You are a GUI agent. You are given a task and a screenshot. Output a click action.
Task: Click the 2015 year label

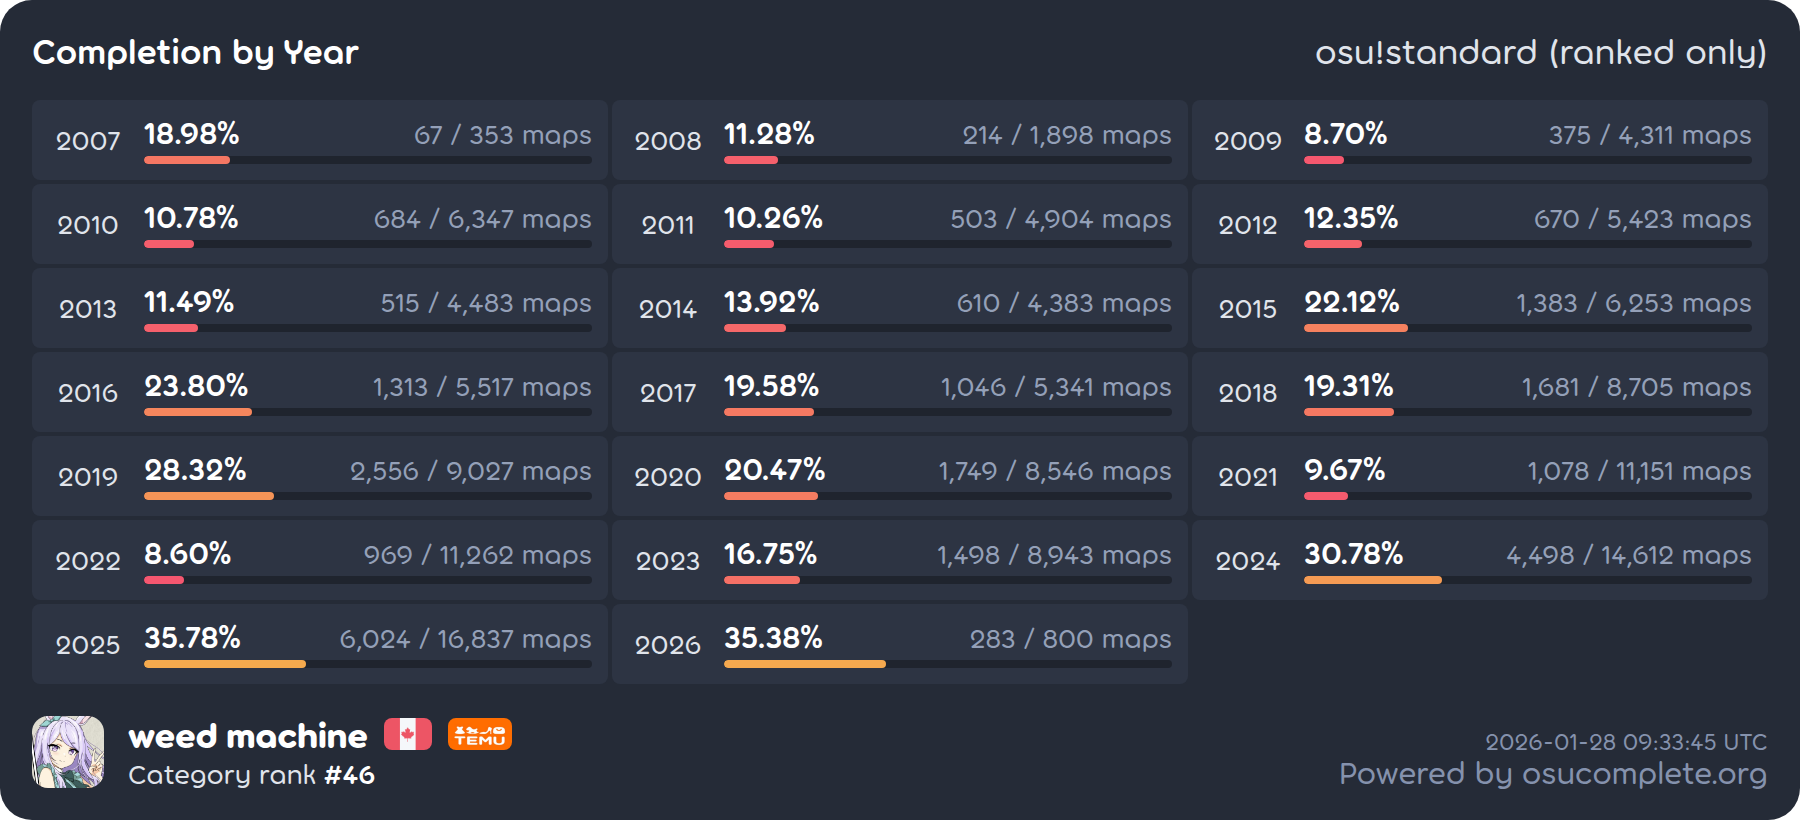tap(1247, 309)
